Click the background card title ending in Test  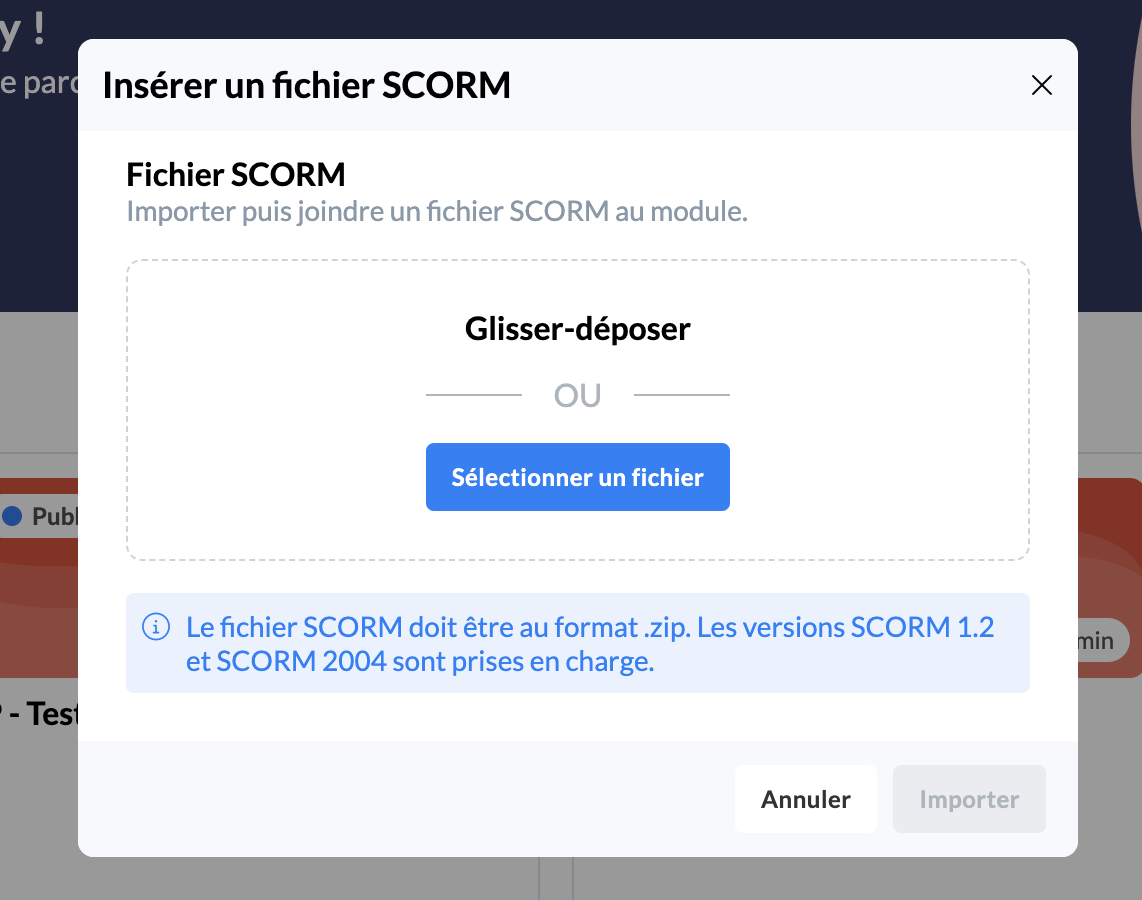point(40,714)
